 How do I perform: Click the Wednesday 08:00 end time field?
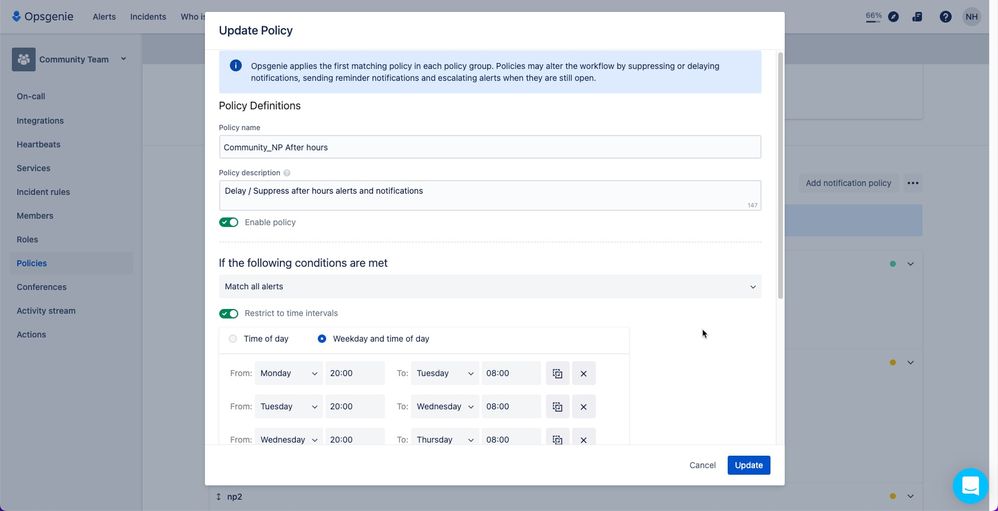511,407
